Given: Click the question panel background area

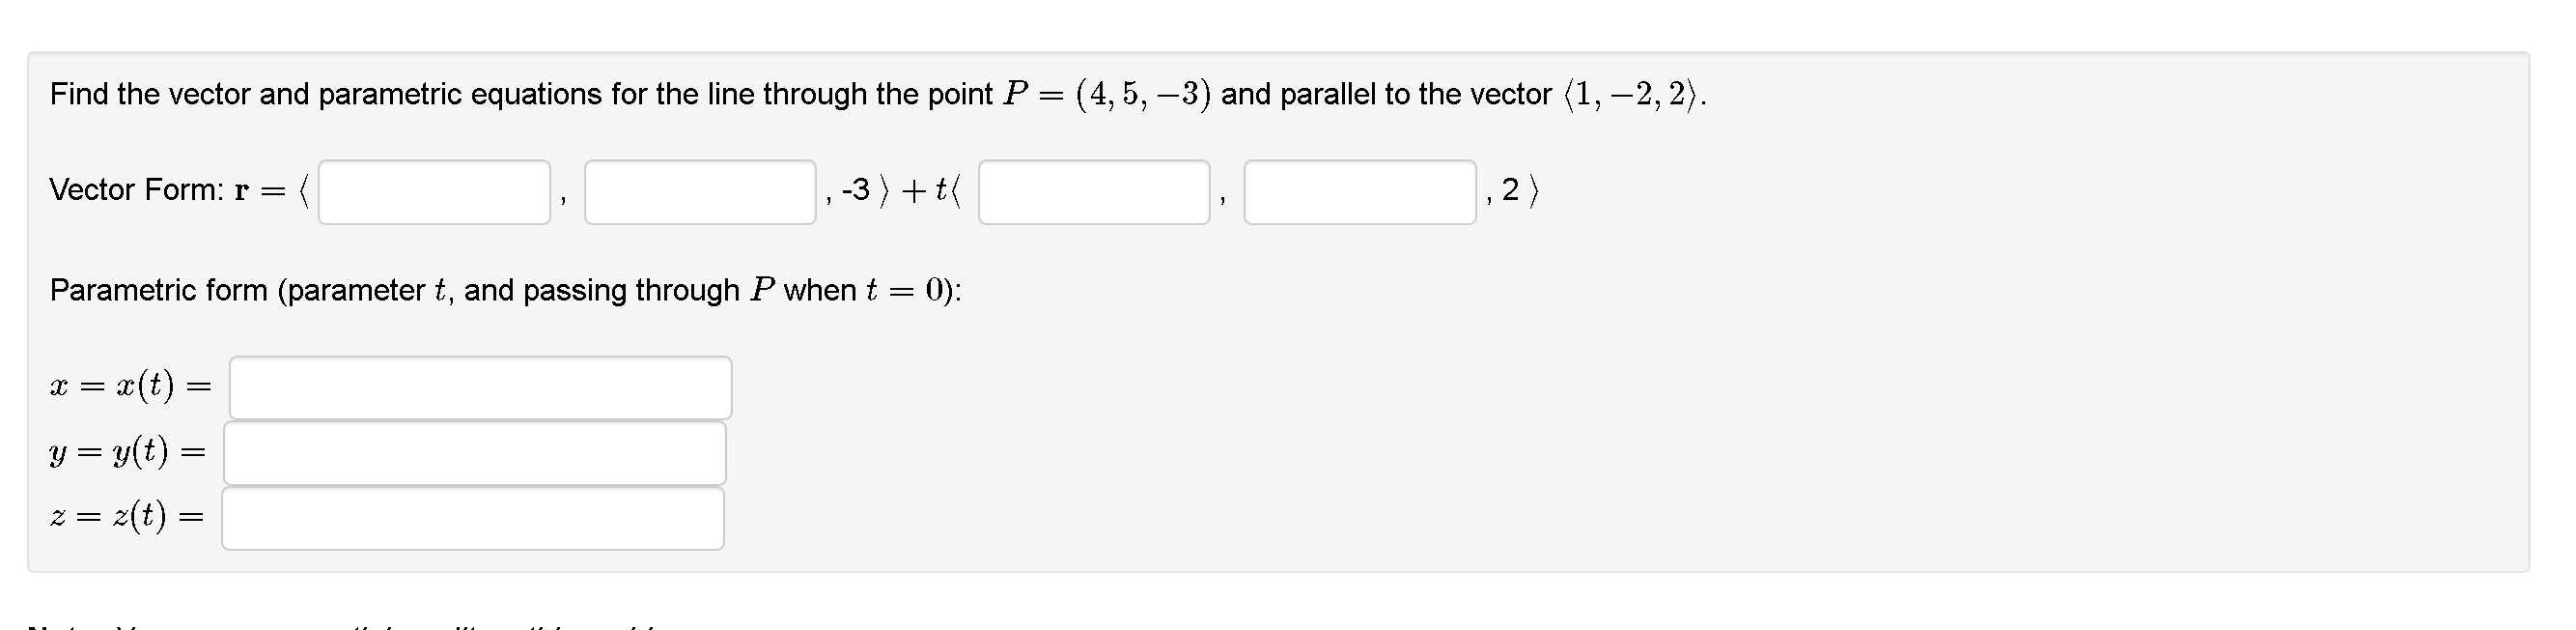Looking at the screenshot, I should [x=1800, y=420].
